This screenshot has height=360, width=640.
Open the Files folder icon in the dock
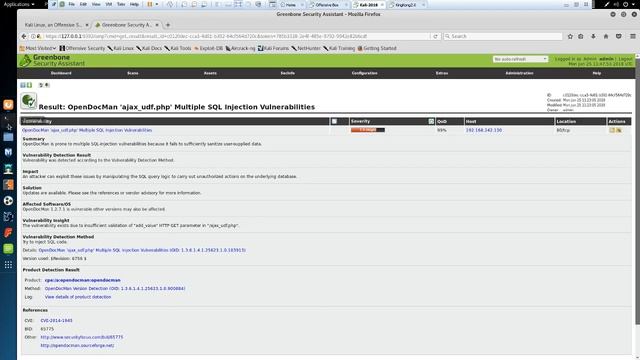(x=8, y=137)
